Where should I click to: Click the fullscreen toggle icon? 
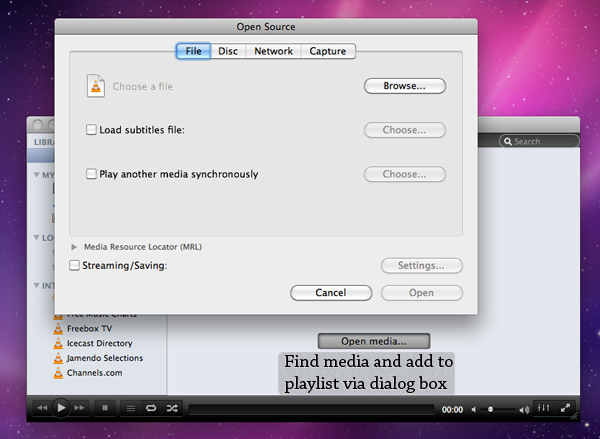click(566, 408)
